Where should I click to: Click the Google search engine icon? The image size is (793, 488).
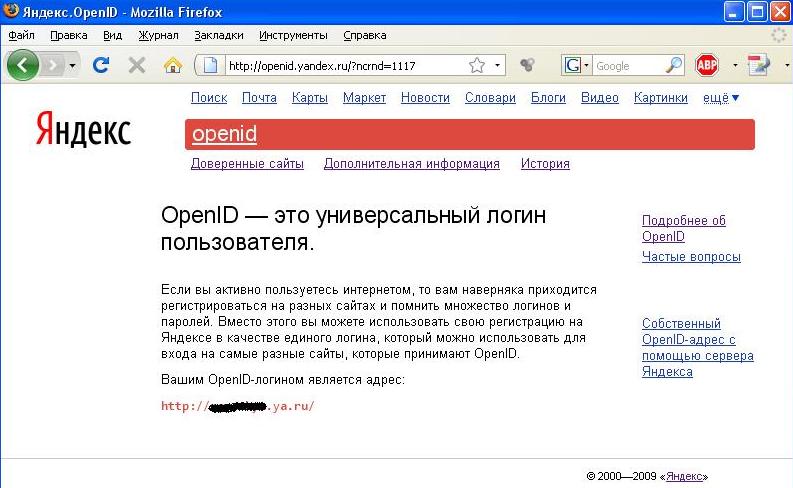click(572, 65)
